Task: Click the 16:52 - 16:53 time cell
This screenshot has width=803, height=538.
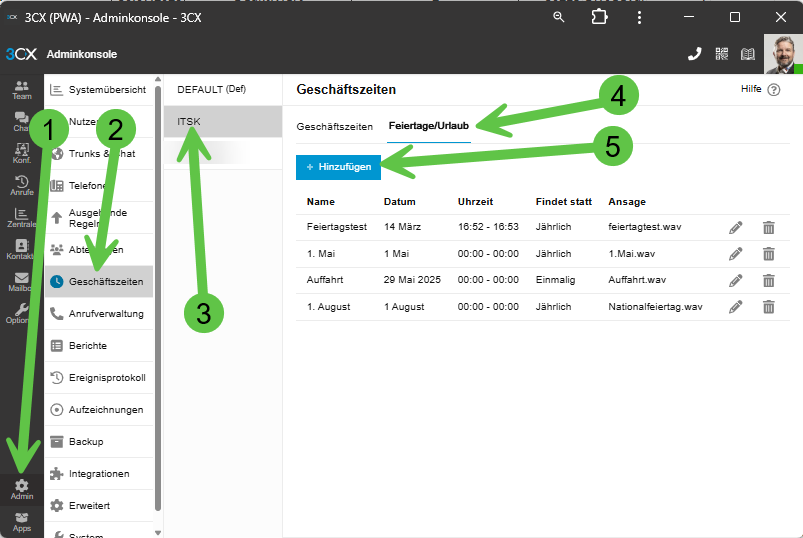Action: 488,227
